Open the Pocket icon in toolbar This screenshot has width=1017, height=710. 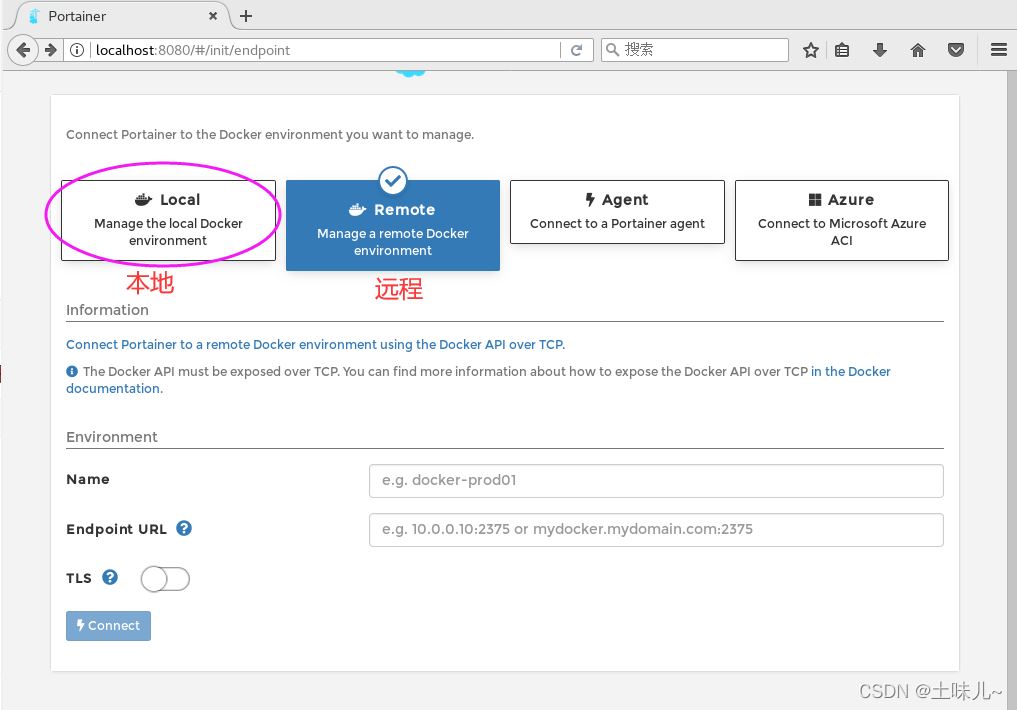pyautogui.click(x=955, y=50)
